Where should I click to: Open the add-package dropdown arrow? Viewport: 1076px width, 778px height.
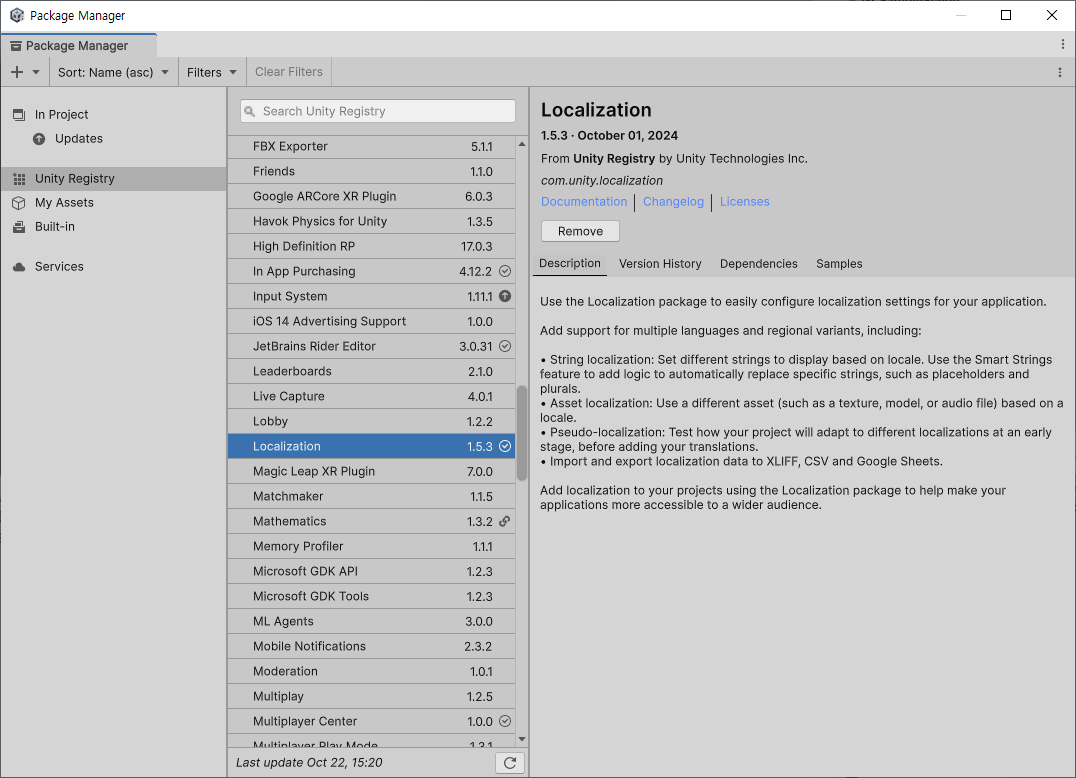[x=36, y=72]
